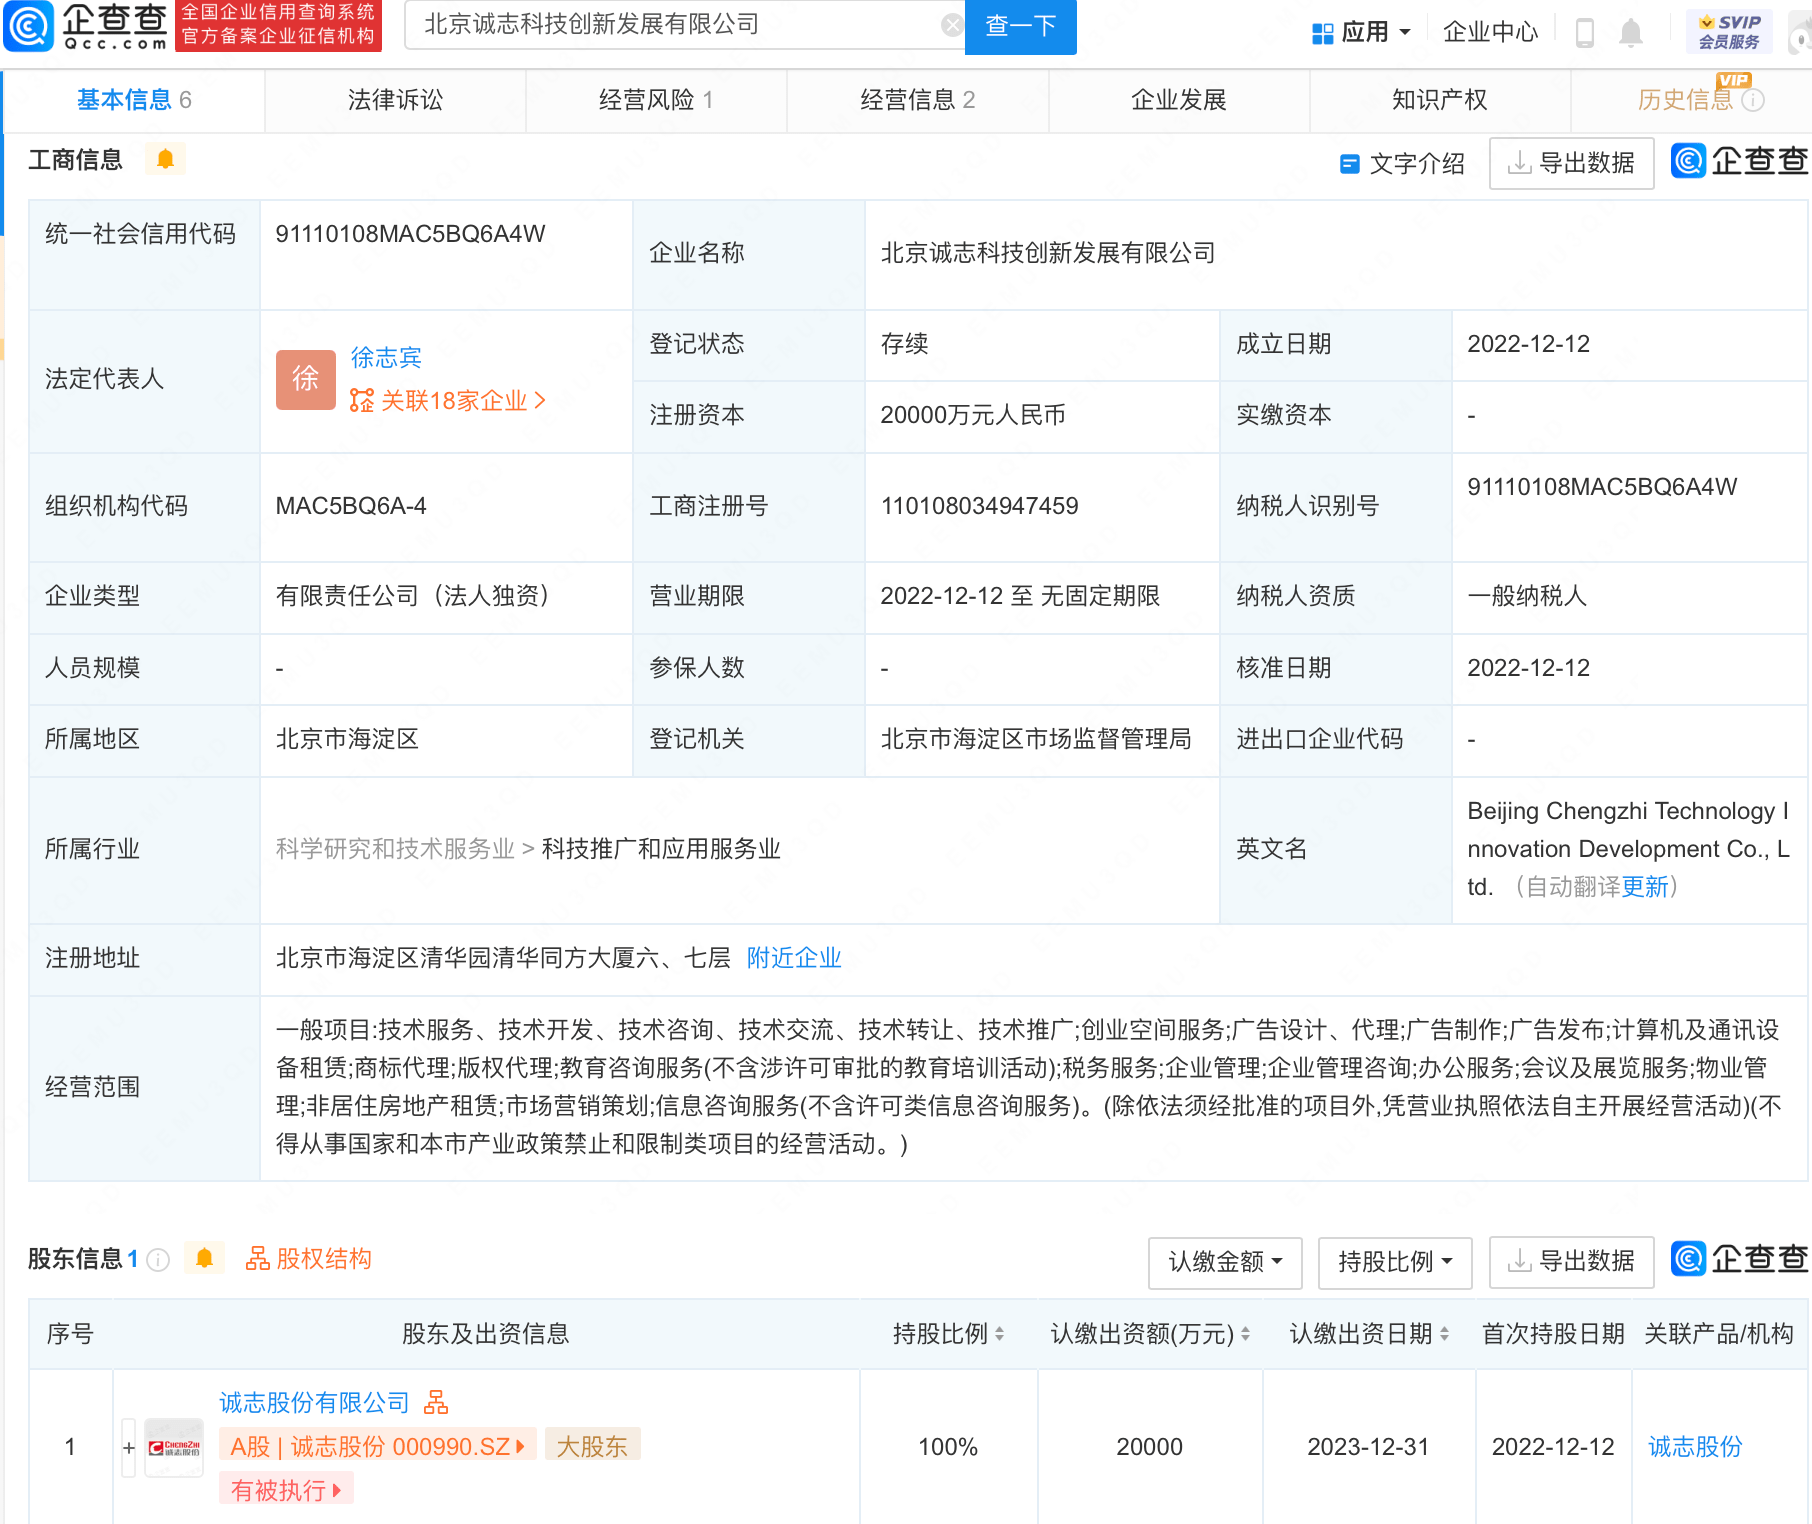Switch to 历史信息 VIP tab
The image size is (1812, 1524).
pyautogui.click(x=1690, y=100)
